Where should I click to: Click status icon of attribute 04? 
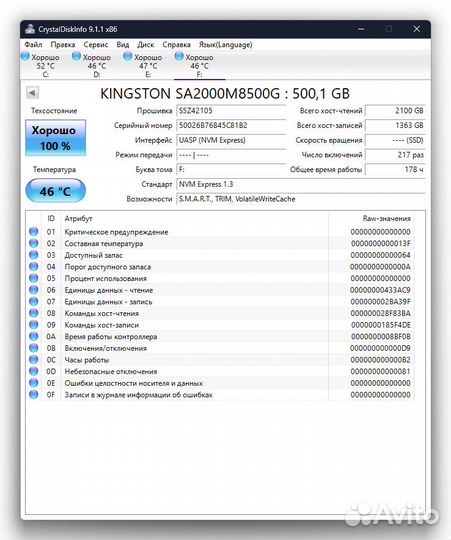pyautogui.click(x=34, y=267)
